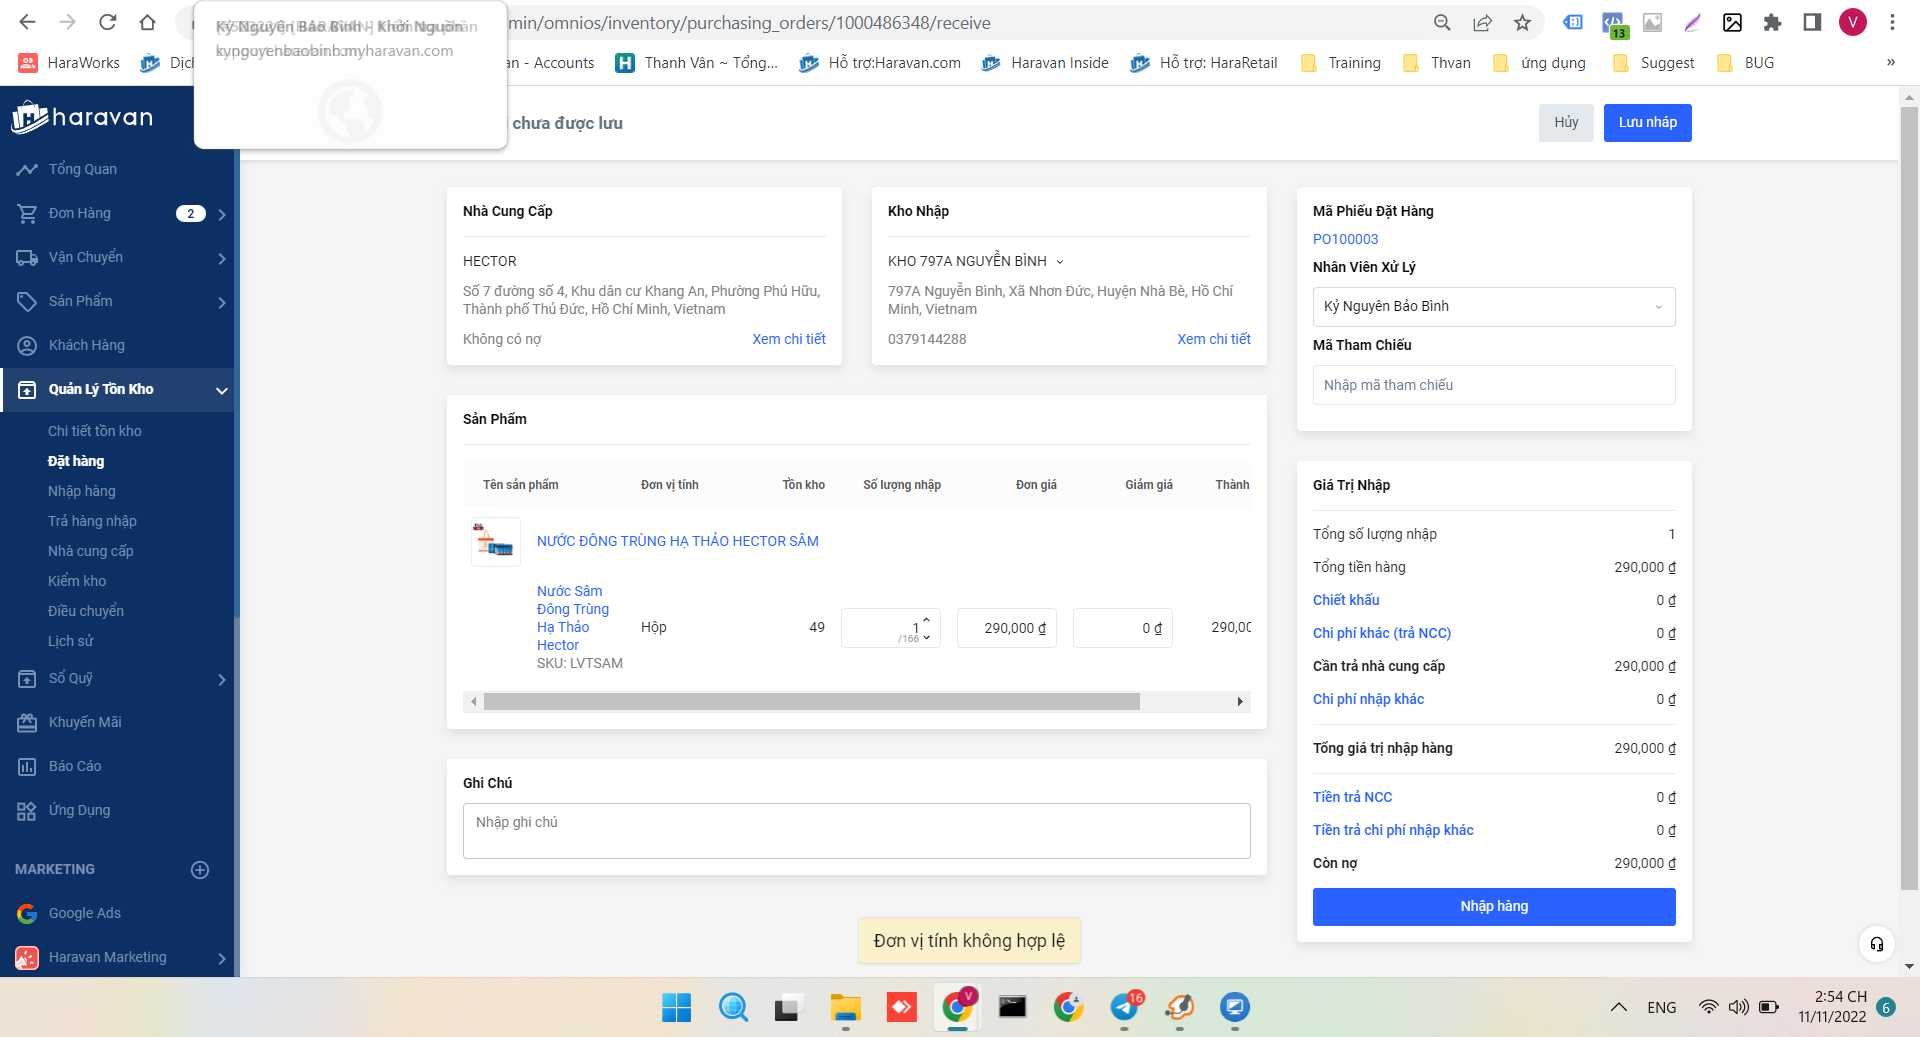Click the Tổng Quan dashboard icon

click(27, 169)
